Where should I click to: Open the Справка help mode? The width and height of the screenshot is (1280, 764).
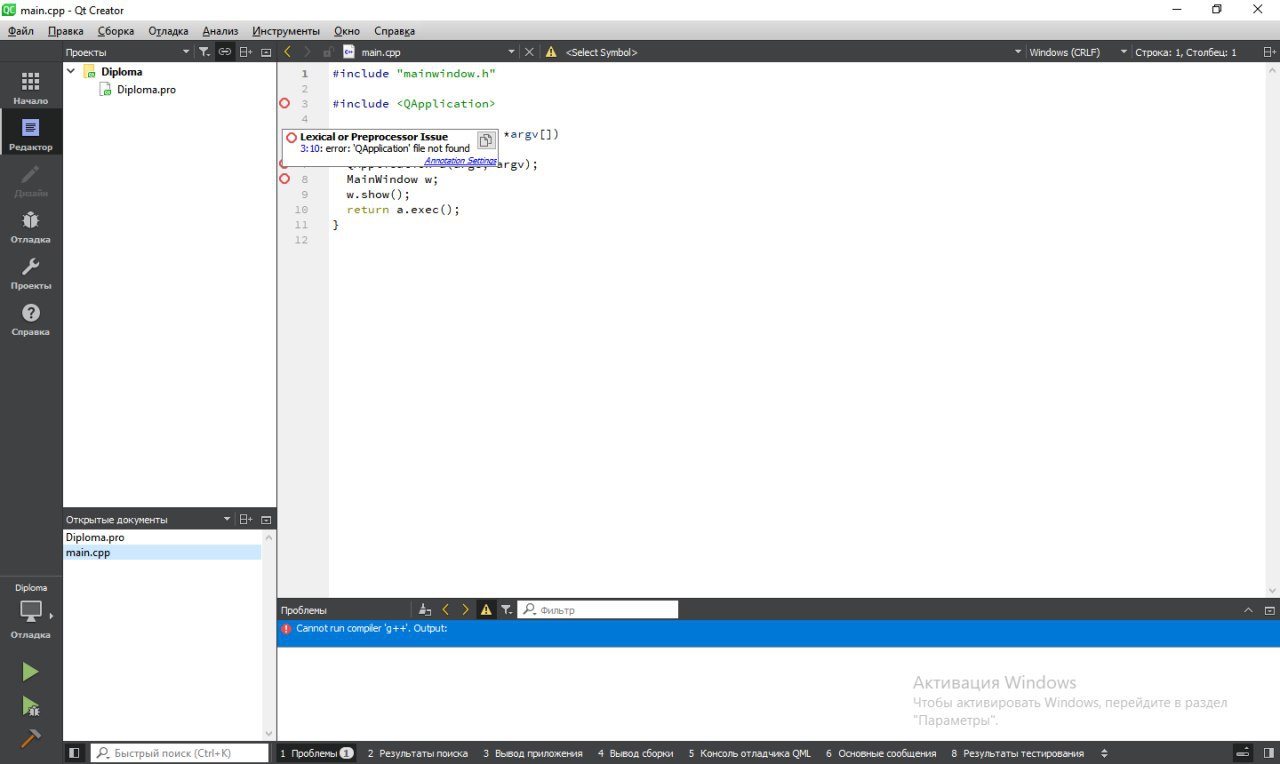[30, 318]
